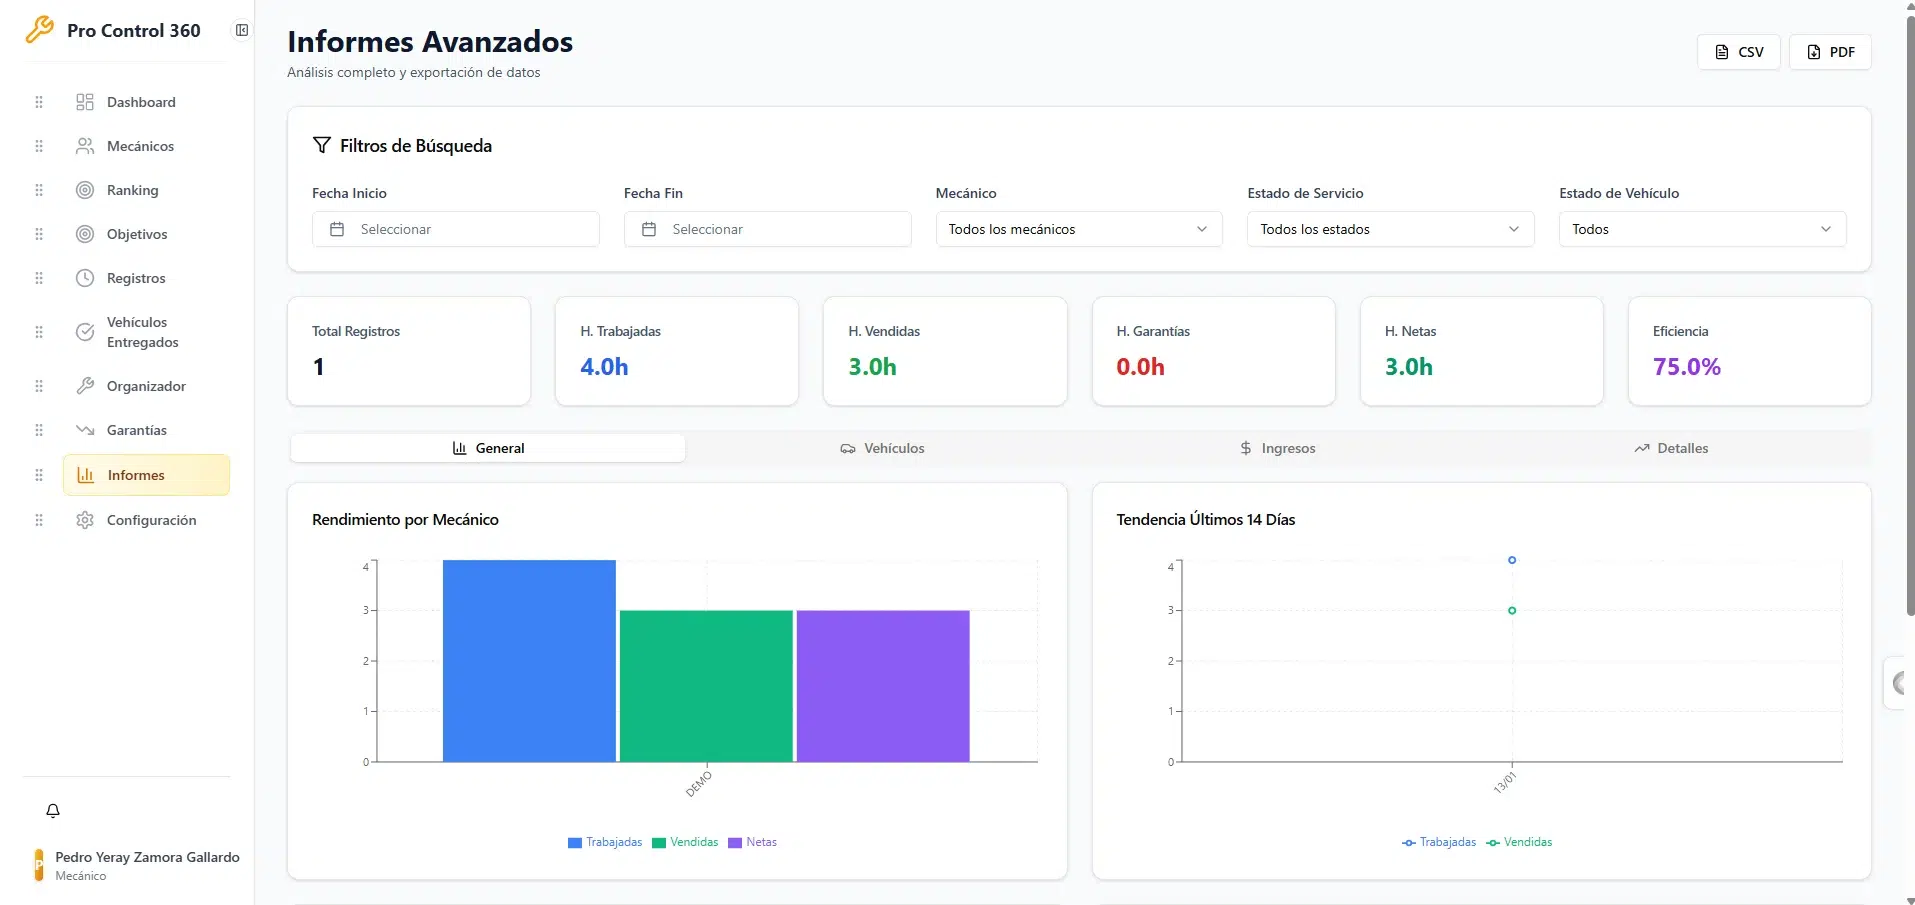The image size is (1915, 905).
Task: Open Configuración gear icon
Action: point(85,520)
